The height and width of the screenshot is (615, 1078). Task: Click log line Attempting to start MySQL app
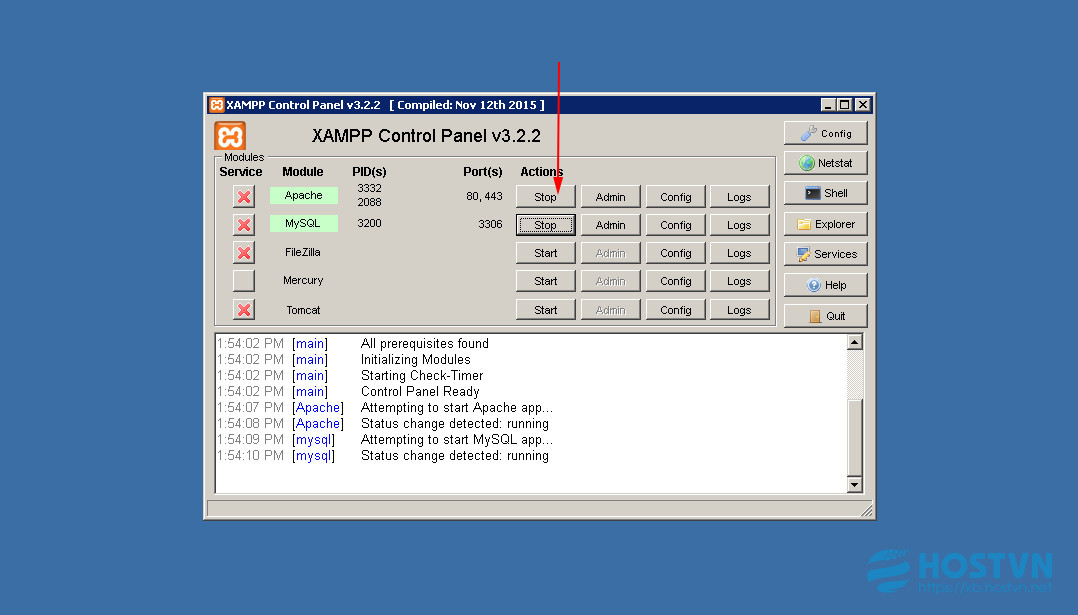click(456, 440)
